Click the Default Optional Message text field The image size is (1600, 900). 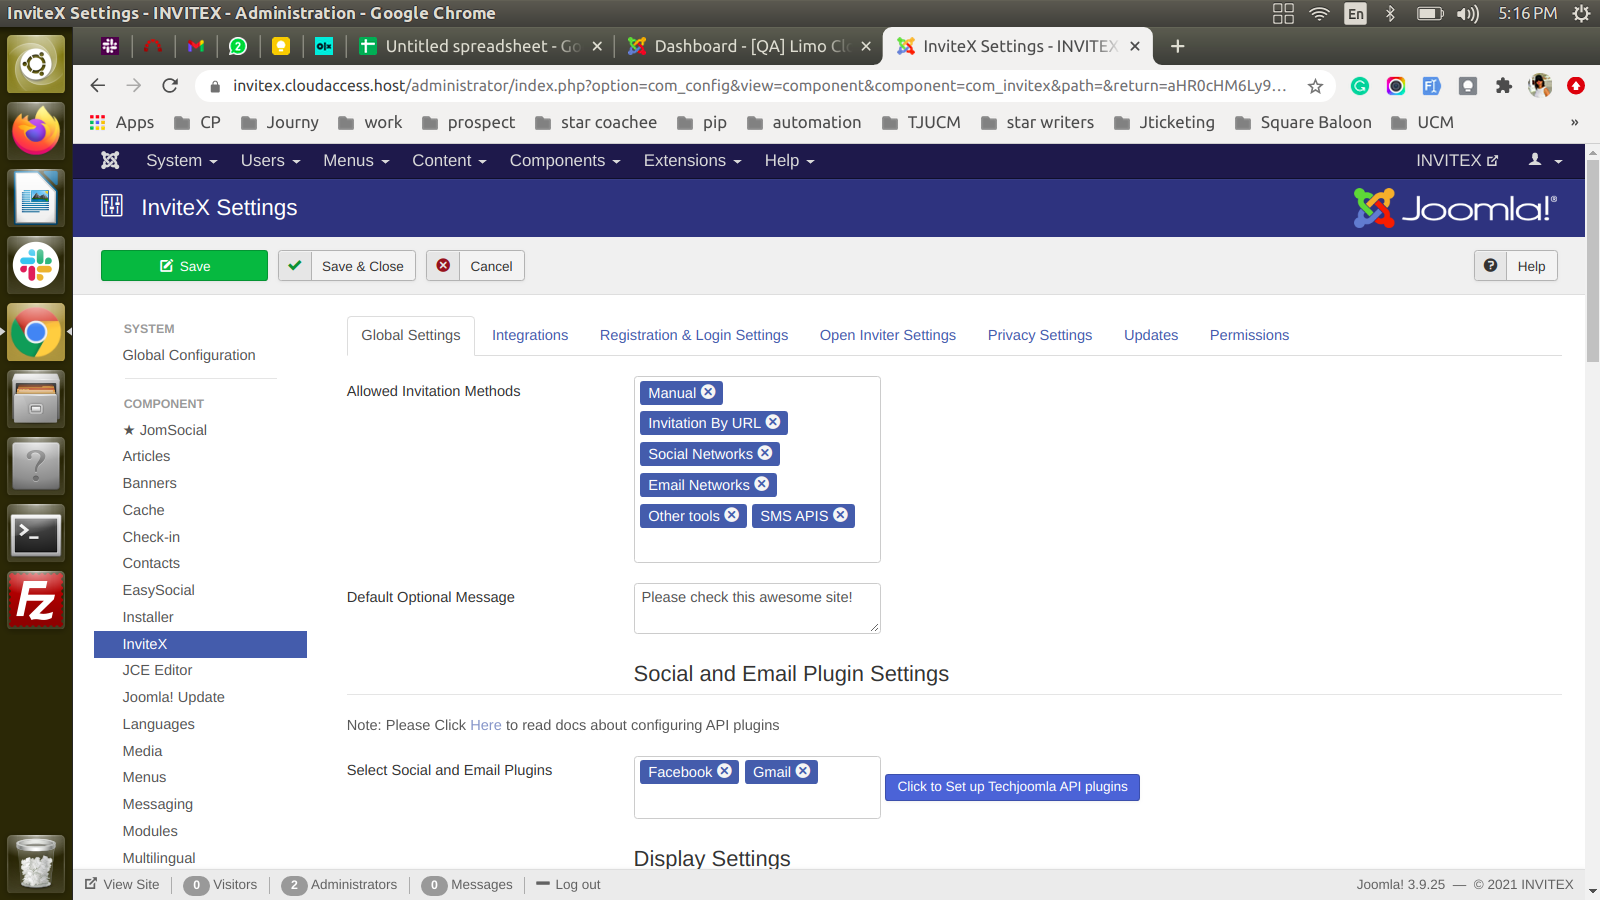pos(756,608)
